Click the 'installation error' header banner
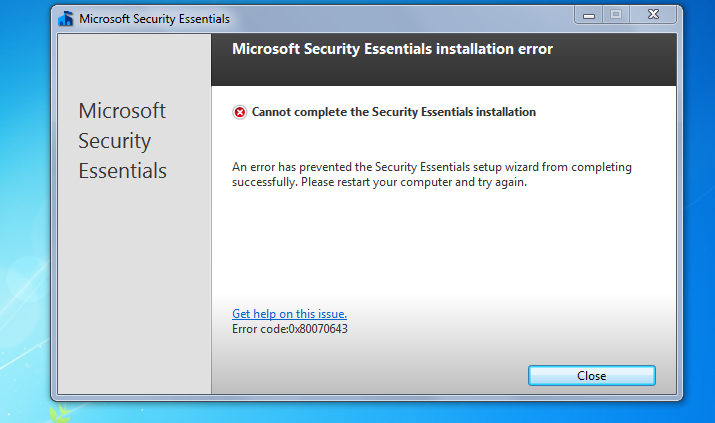 [x=444, y=59]
